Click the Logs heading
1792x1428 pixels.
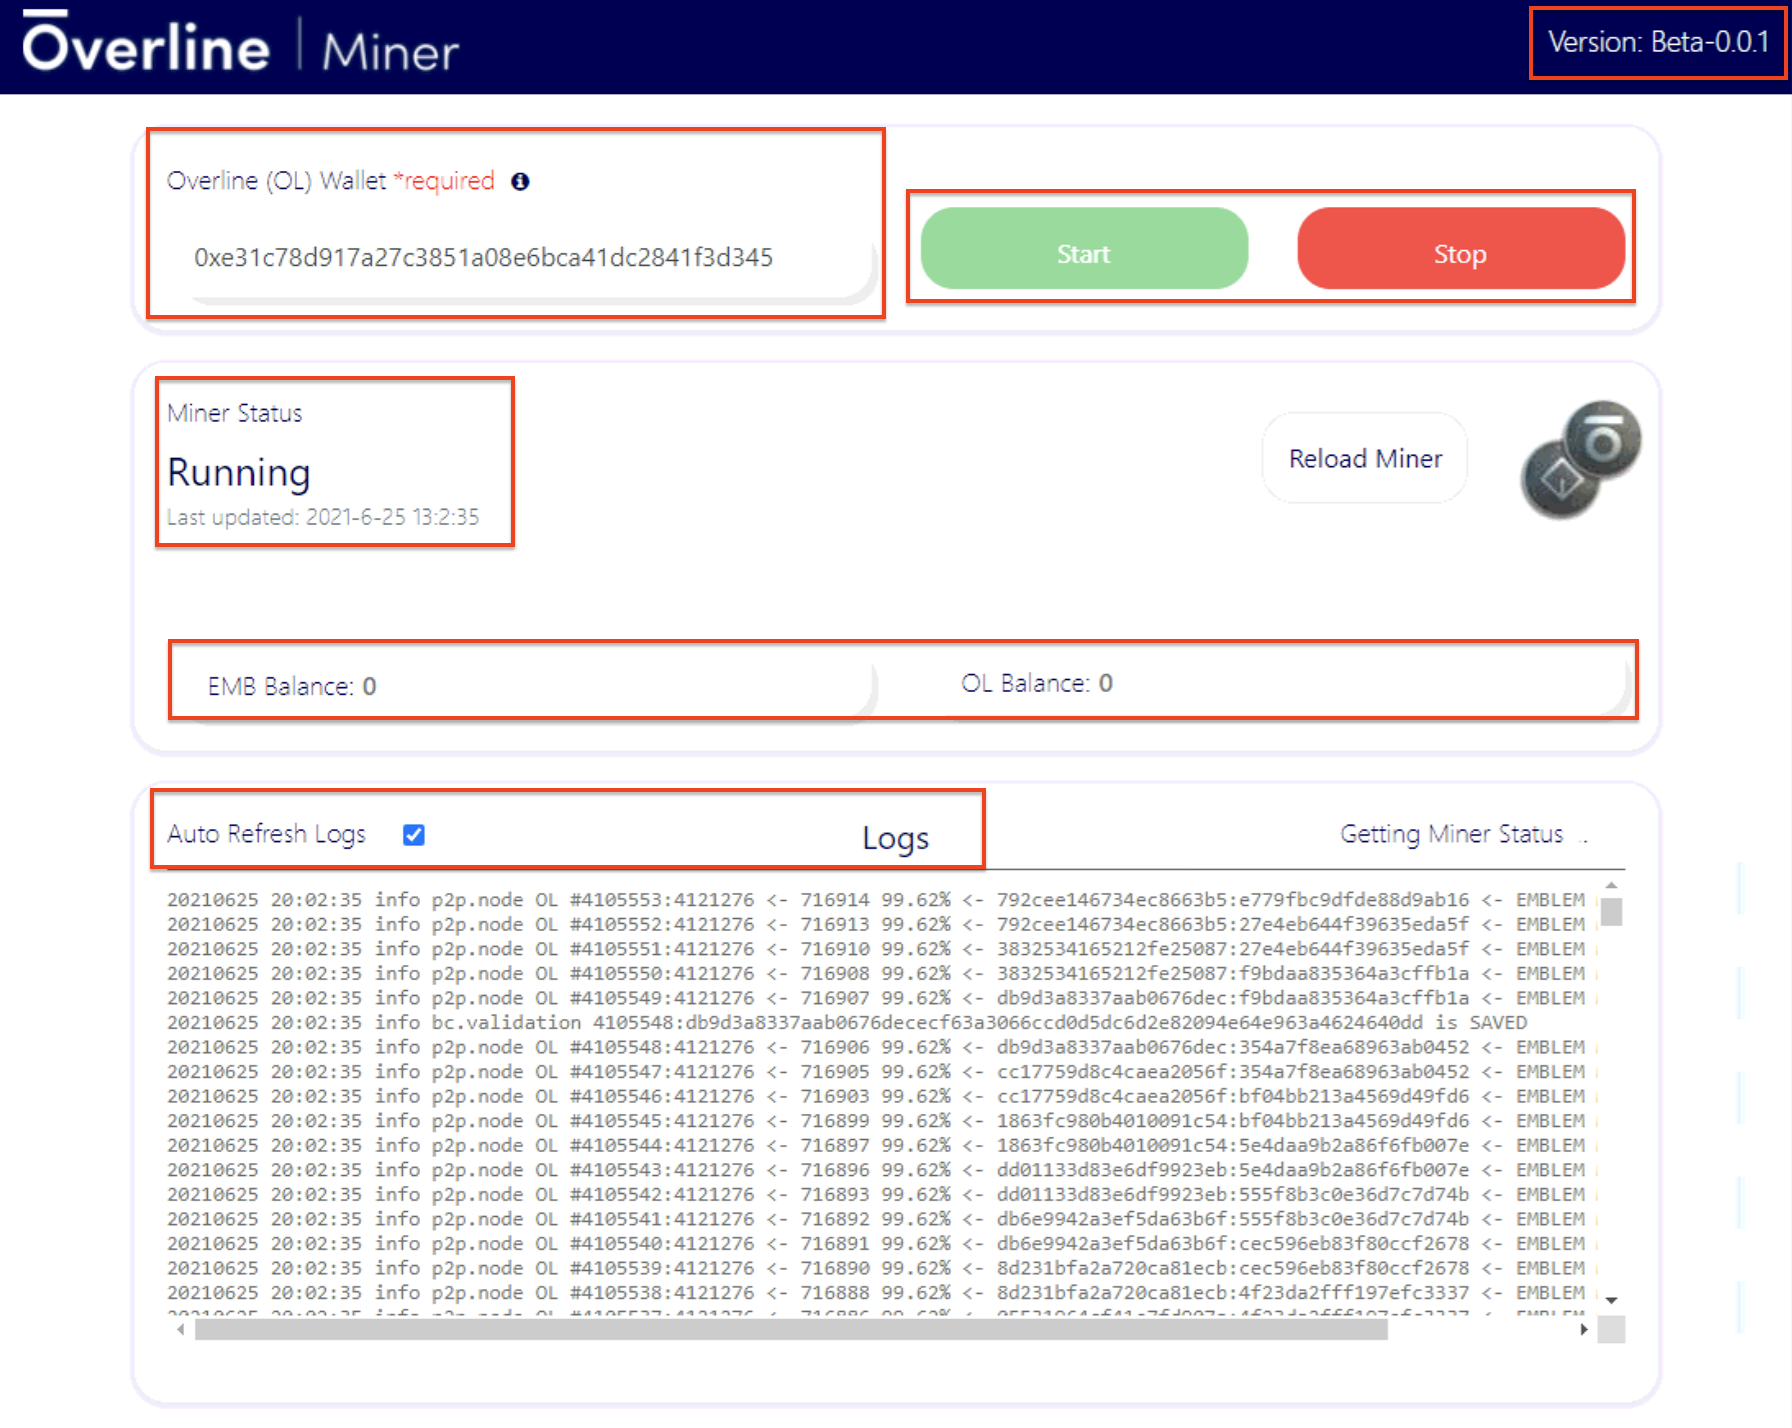point(896,838)
